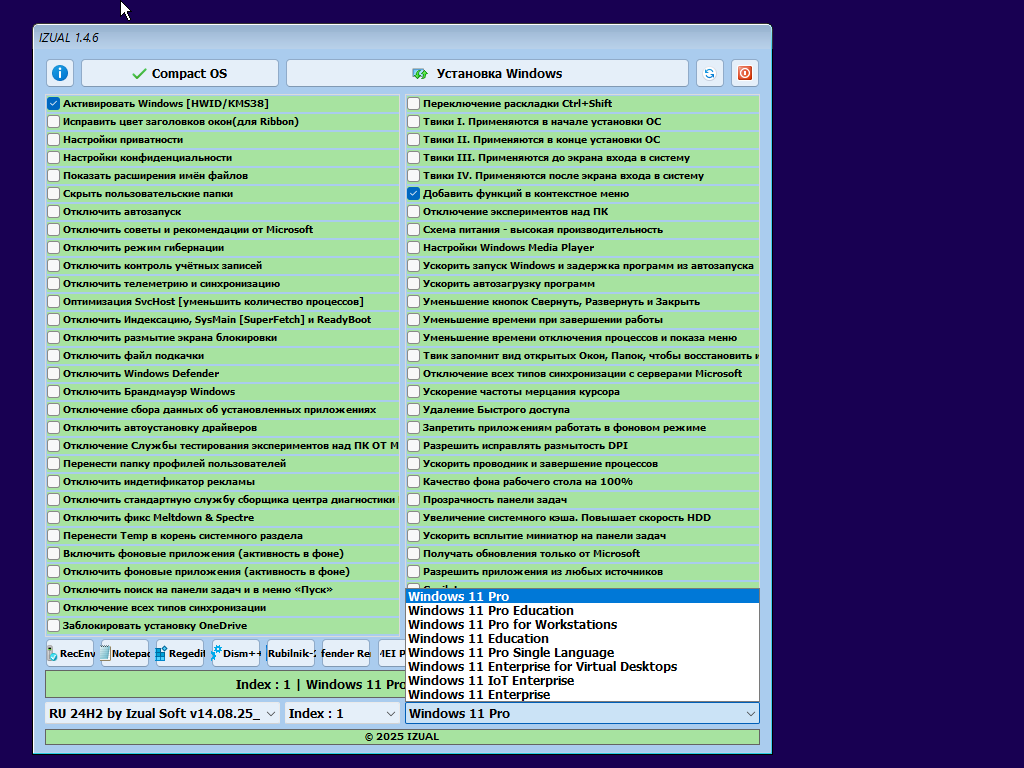
Task: Open Notepad from the tool row
Action: coord(125,653)
